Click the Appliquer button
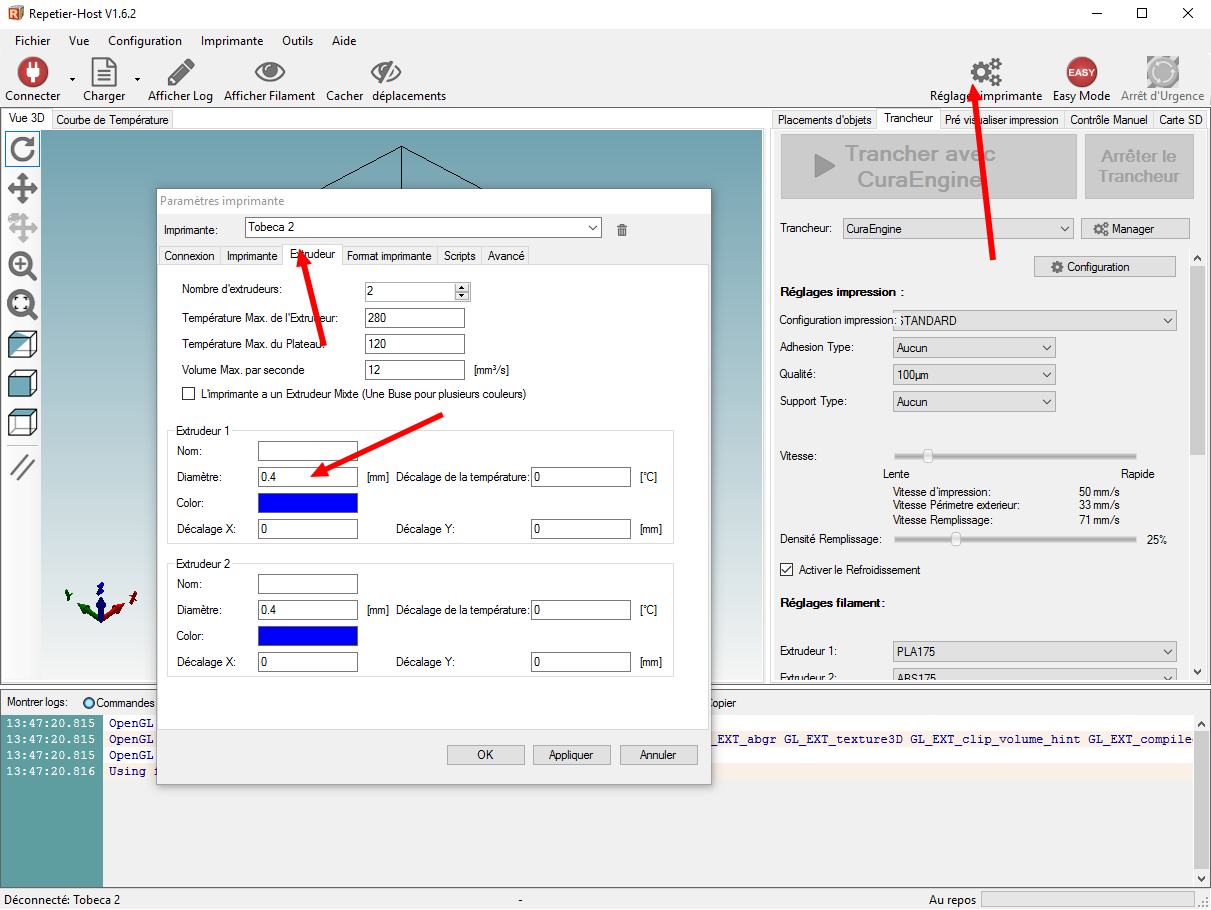 (571, 755)
